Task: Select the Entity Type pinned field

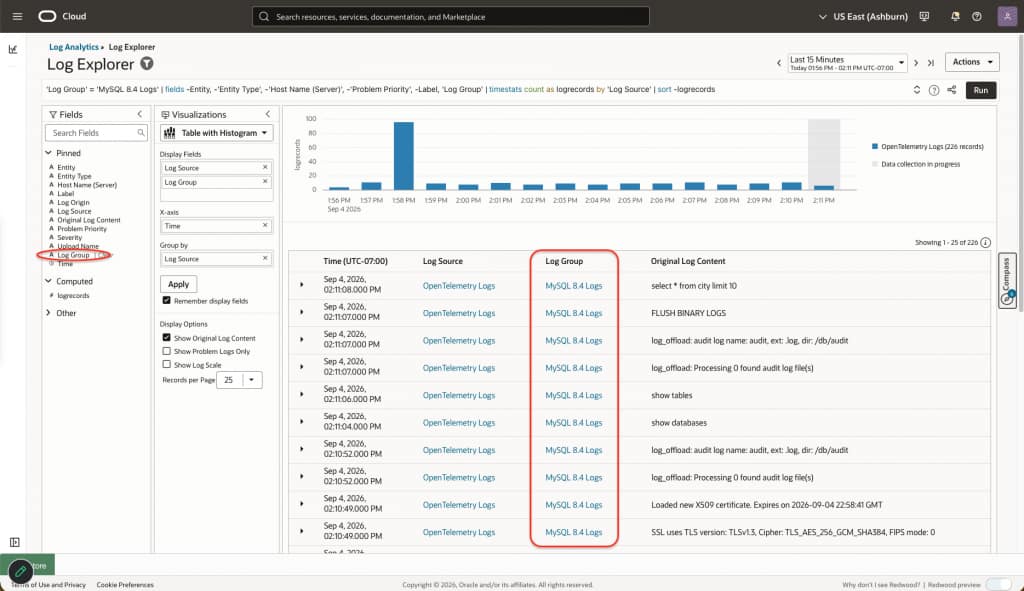Action: tap(74, 176)
